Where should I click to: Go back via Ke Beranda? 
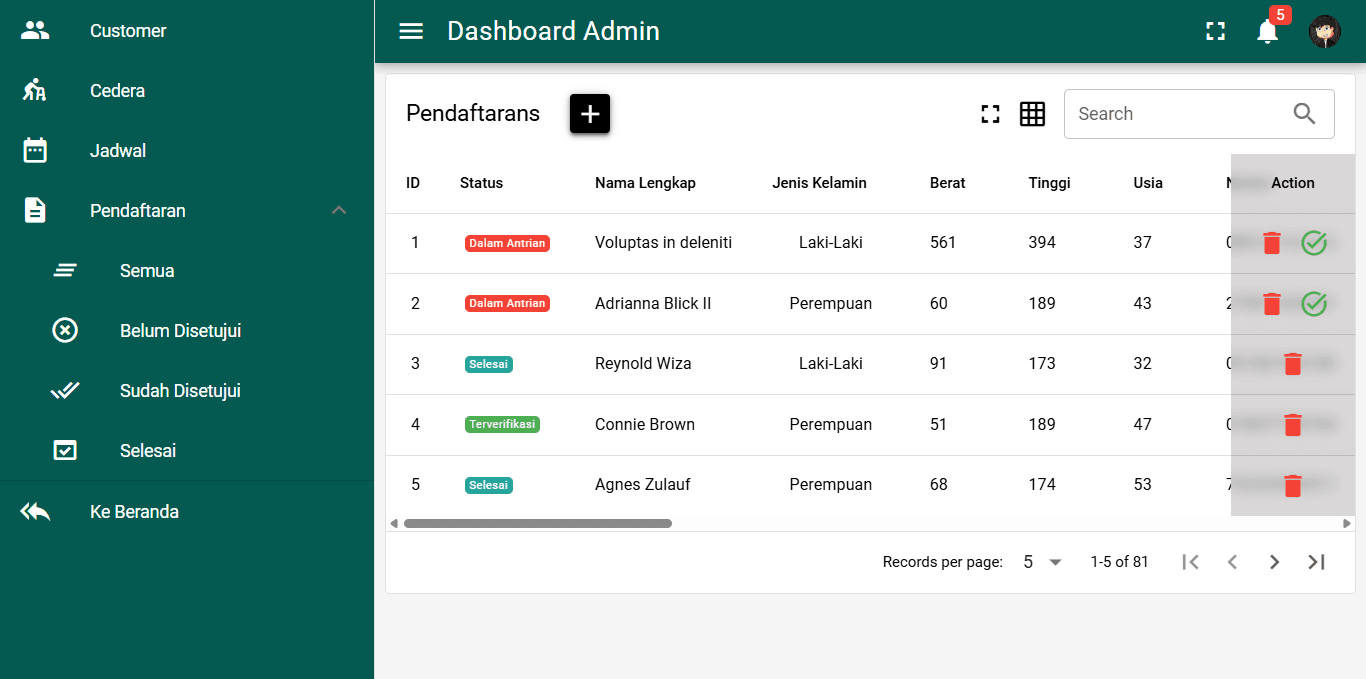coord(187,512)
